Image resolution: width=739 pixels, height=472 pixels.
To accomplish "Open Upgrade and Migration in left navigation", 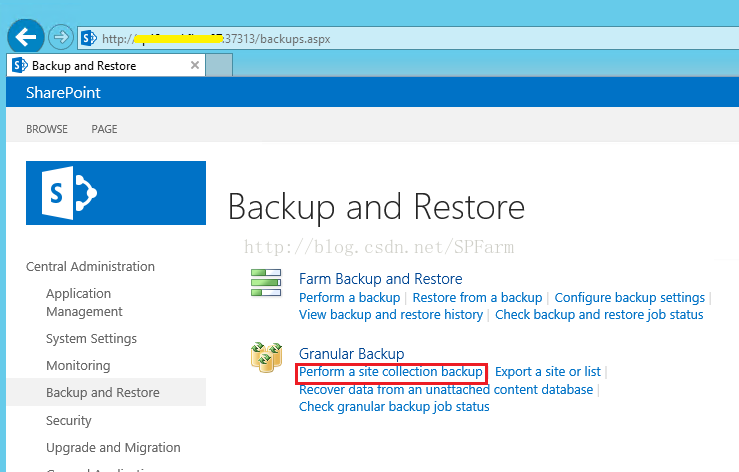I will pos(113,447).
